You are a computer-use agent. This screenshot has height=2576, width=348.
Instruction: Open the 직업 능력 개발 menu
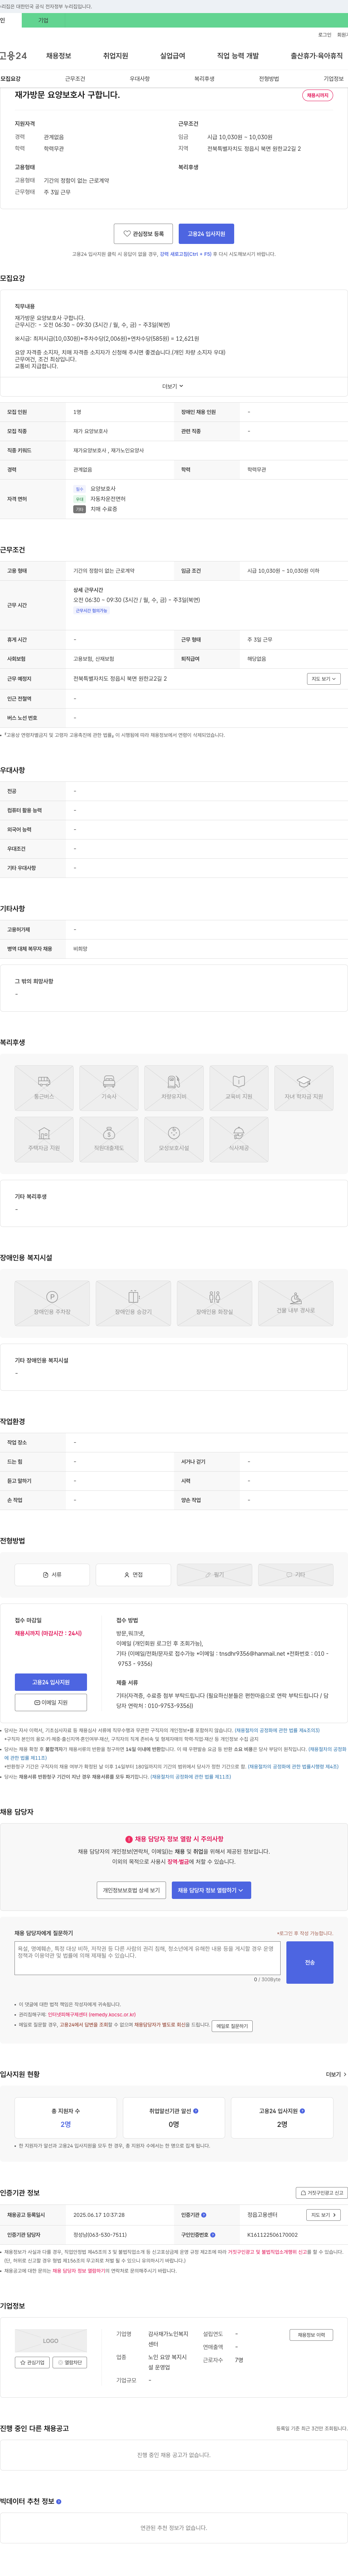click(238, 56)
